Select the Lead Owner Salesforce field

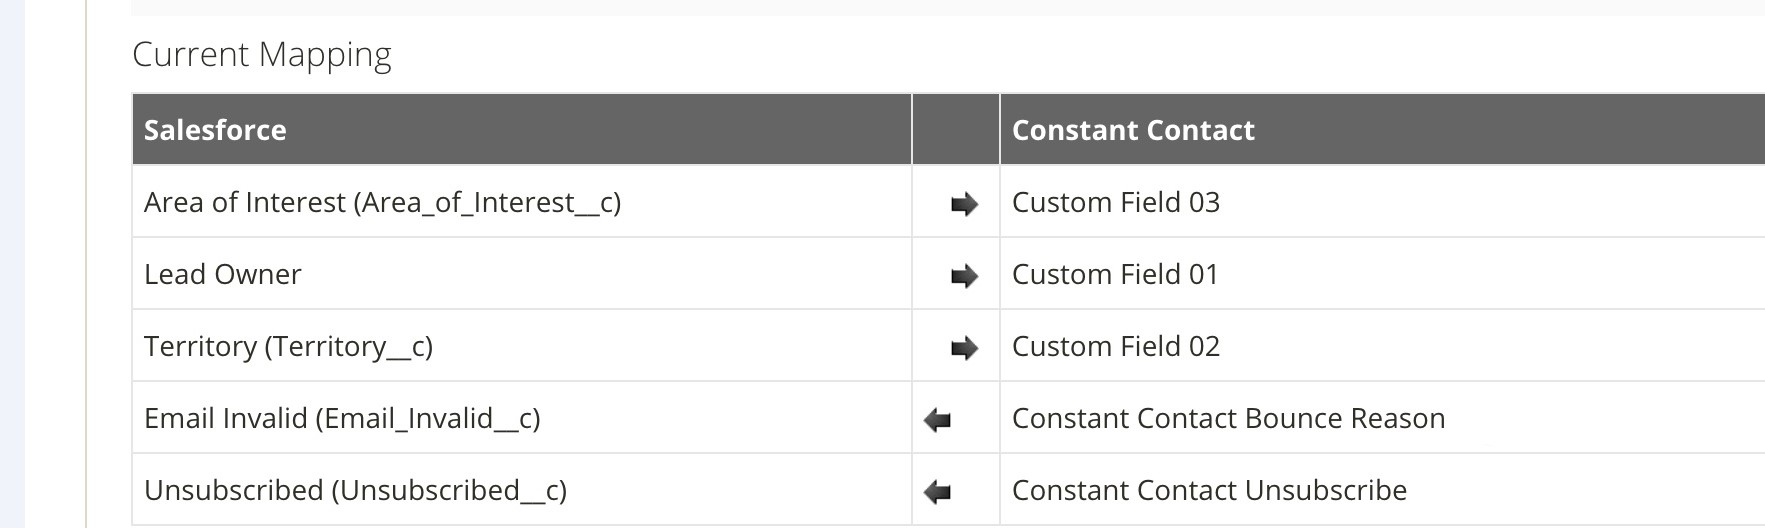coord(521,274)
